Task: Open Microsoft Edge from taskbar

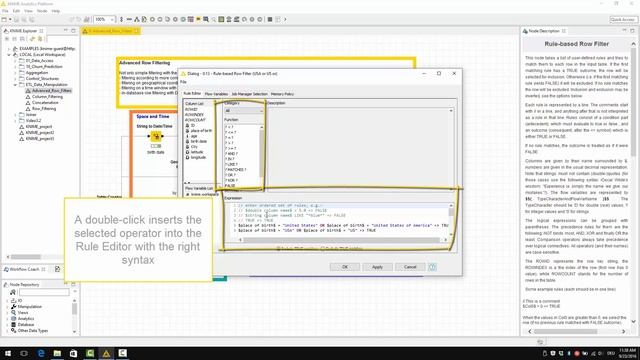Action: click(x=41, y=353)
